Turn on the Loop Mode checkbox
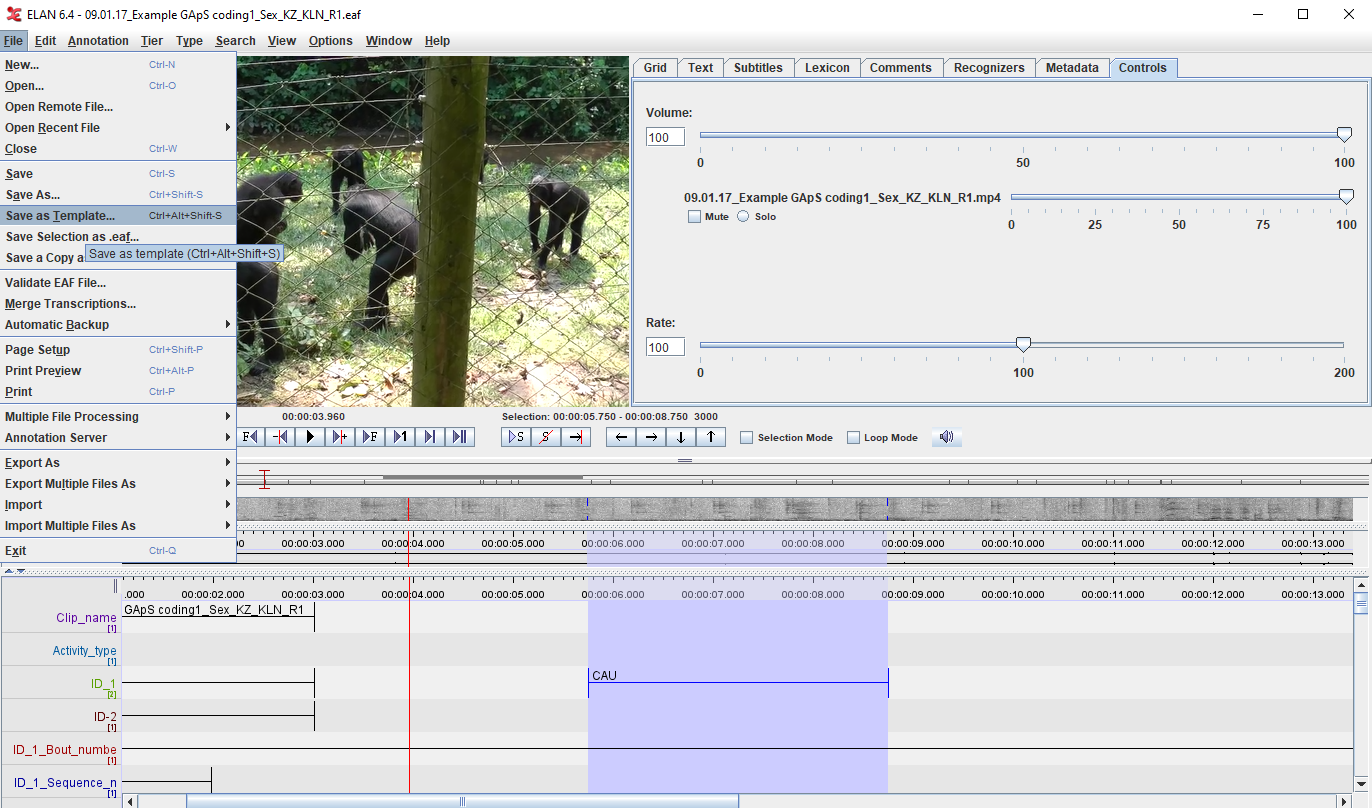1372x808 pixels. pyautogui.click(x=853, y=438)
